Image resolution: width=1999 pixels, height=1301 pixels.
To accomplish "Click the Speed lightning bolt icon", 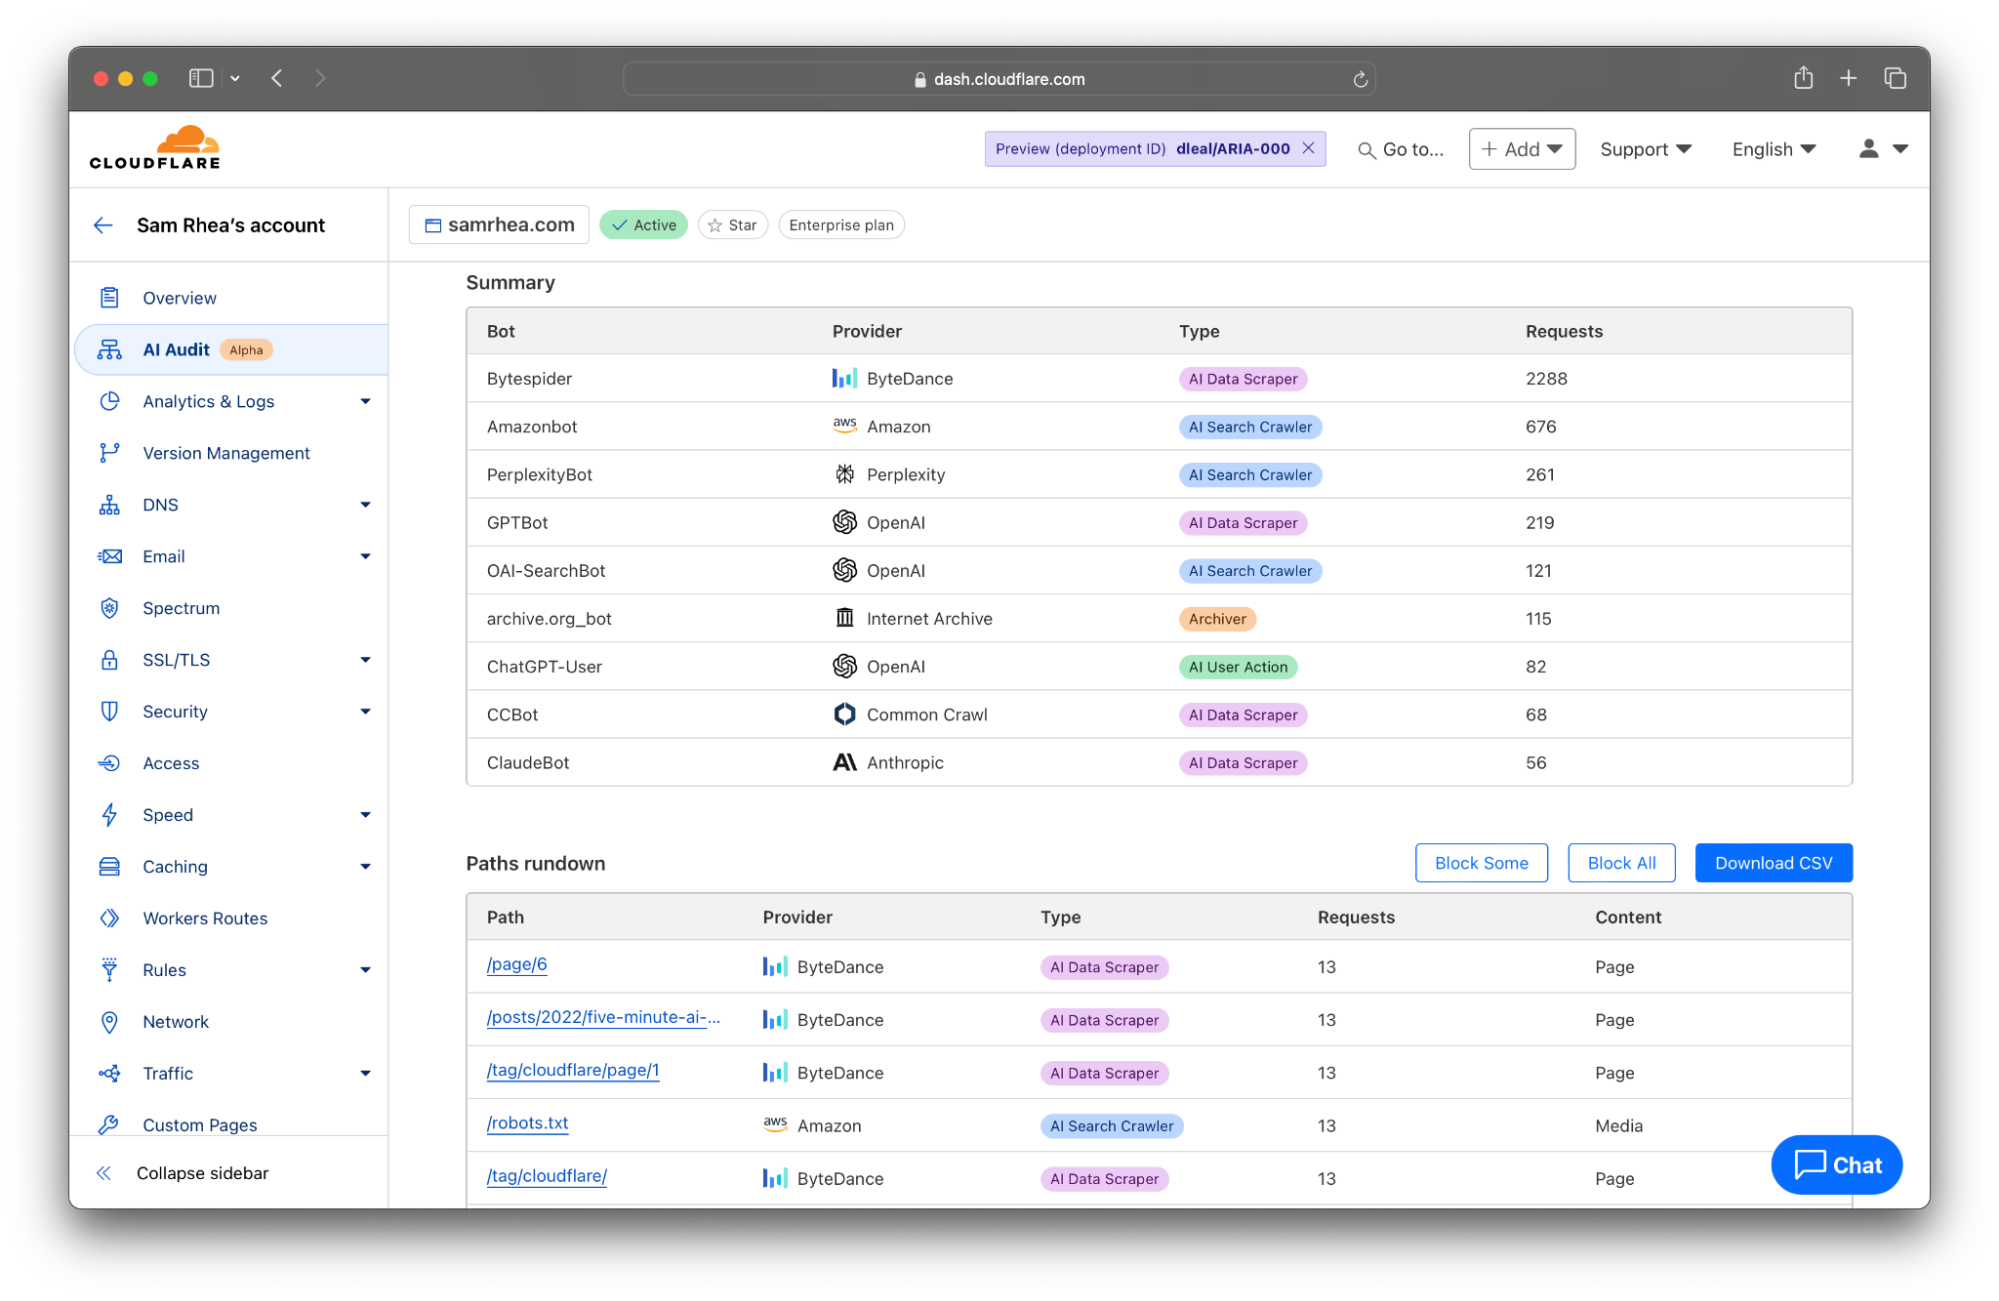I will [x=110, y=814].
